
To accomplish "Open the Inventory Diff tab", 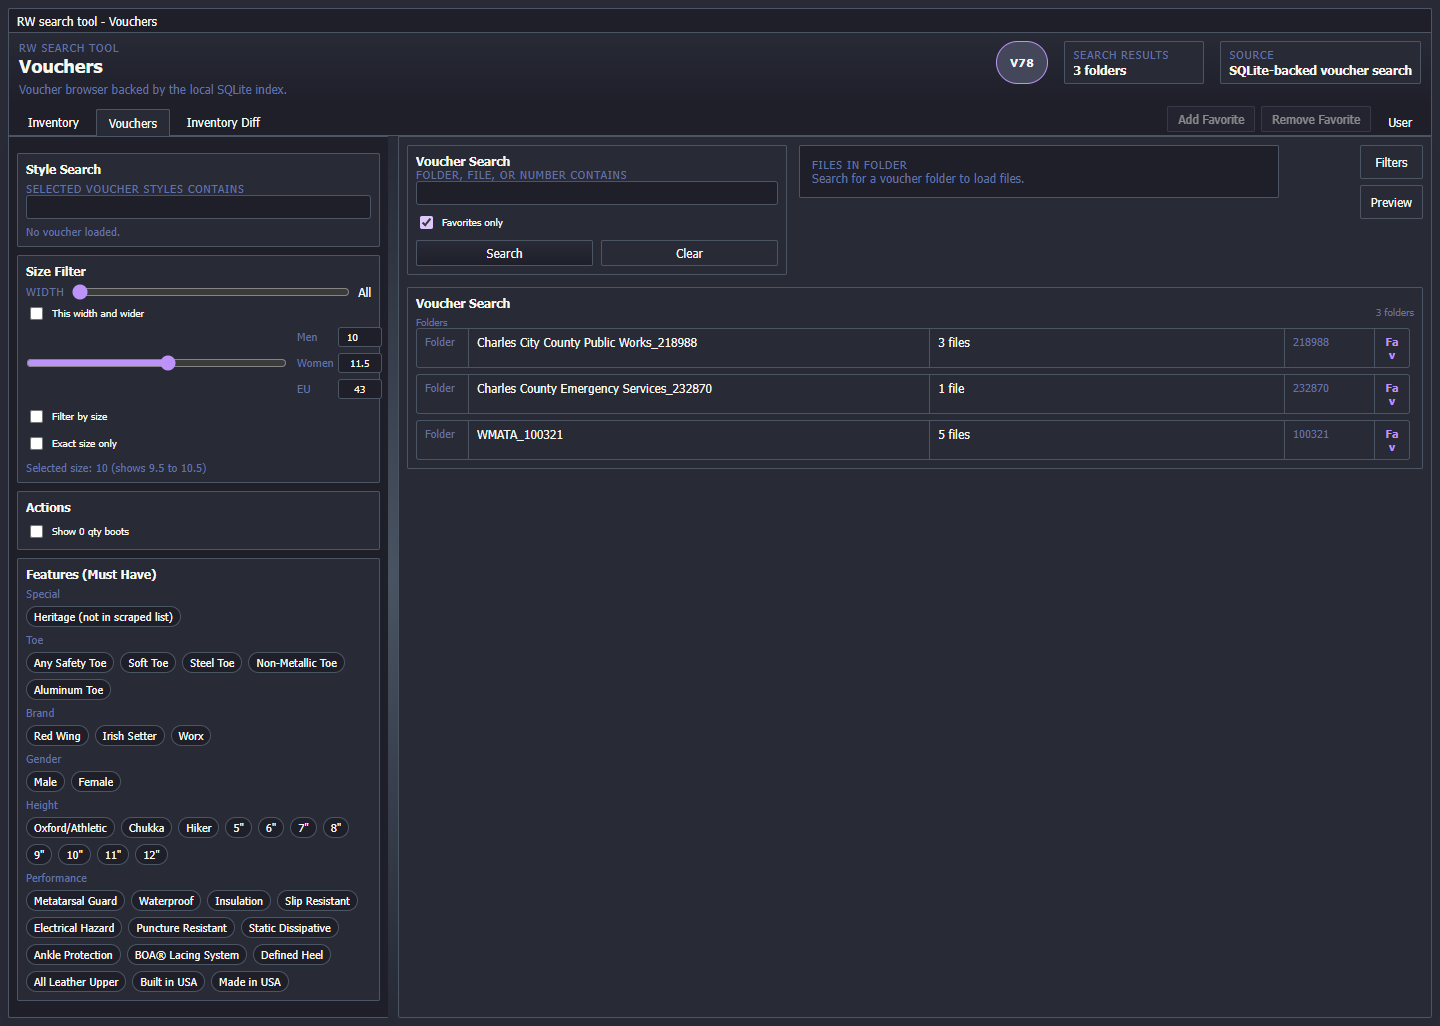I will pos(223,123).
